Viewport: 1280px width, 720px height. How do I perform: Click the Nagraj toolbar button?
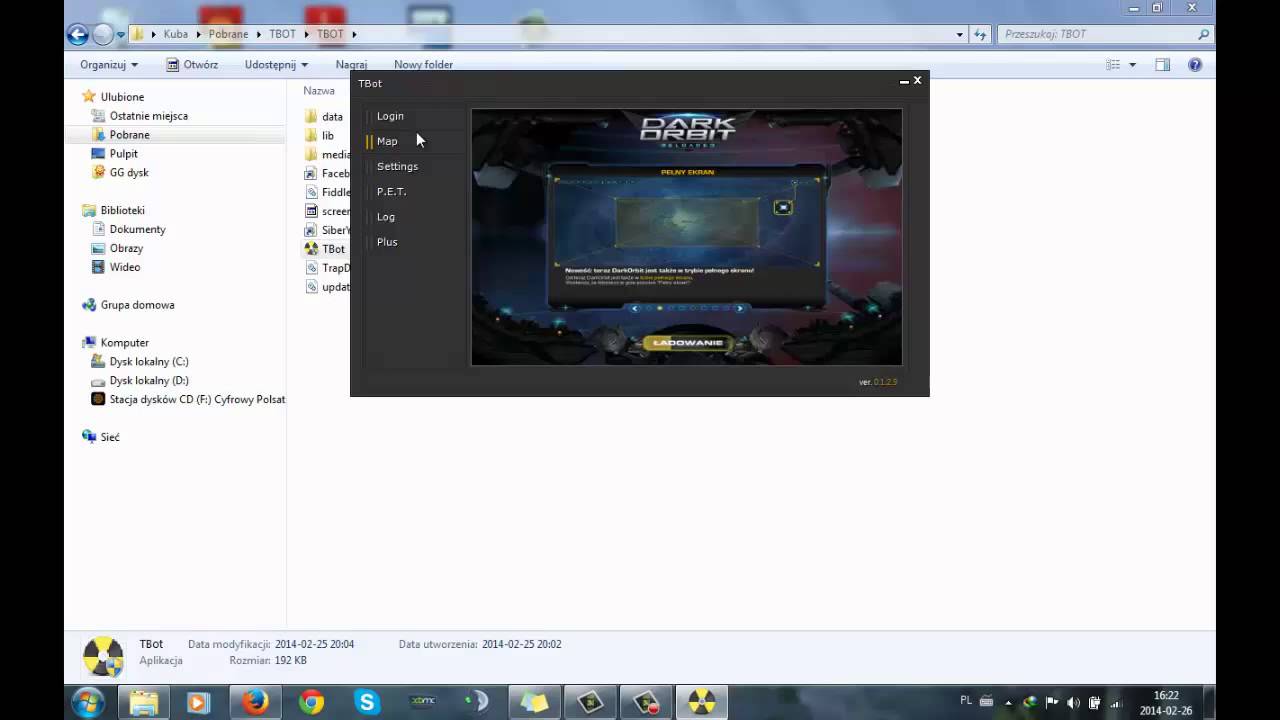tap(351, 65)
